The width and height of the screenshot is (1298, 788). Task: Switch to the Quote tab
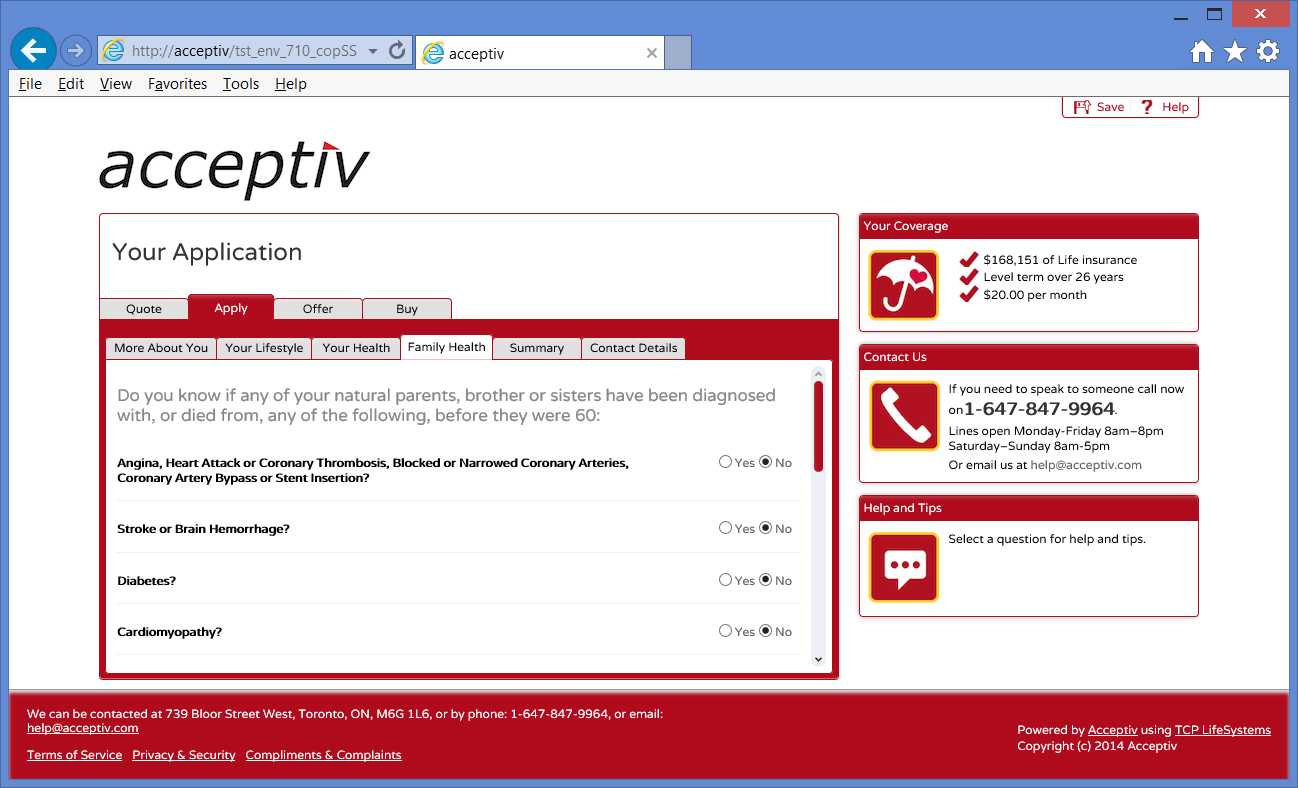tap(144, 309)
